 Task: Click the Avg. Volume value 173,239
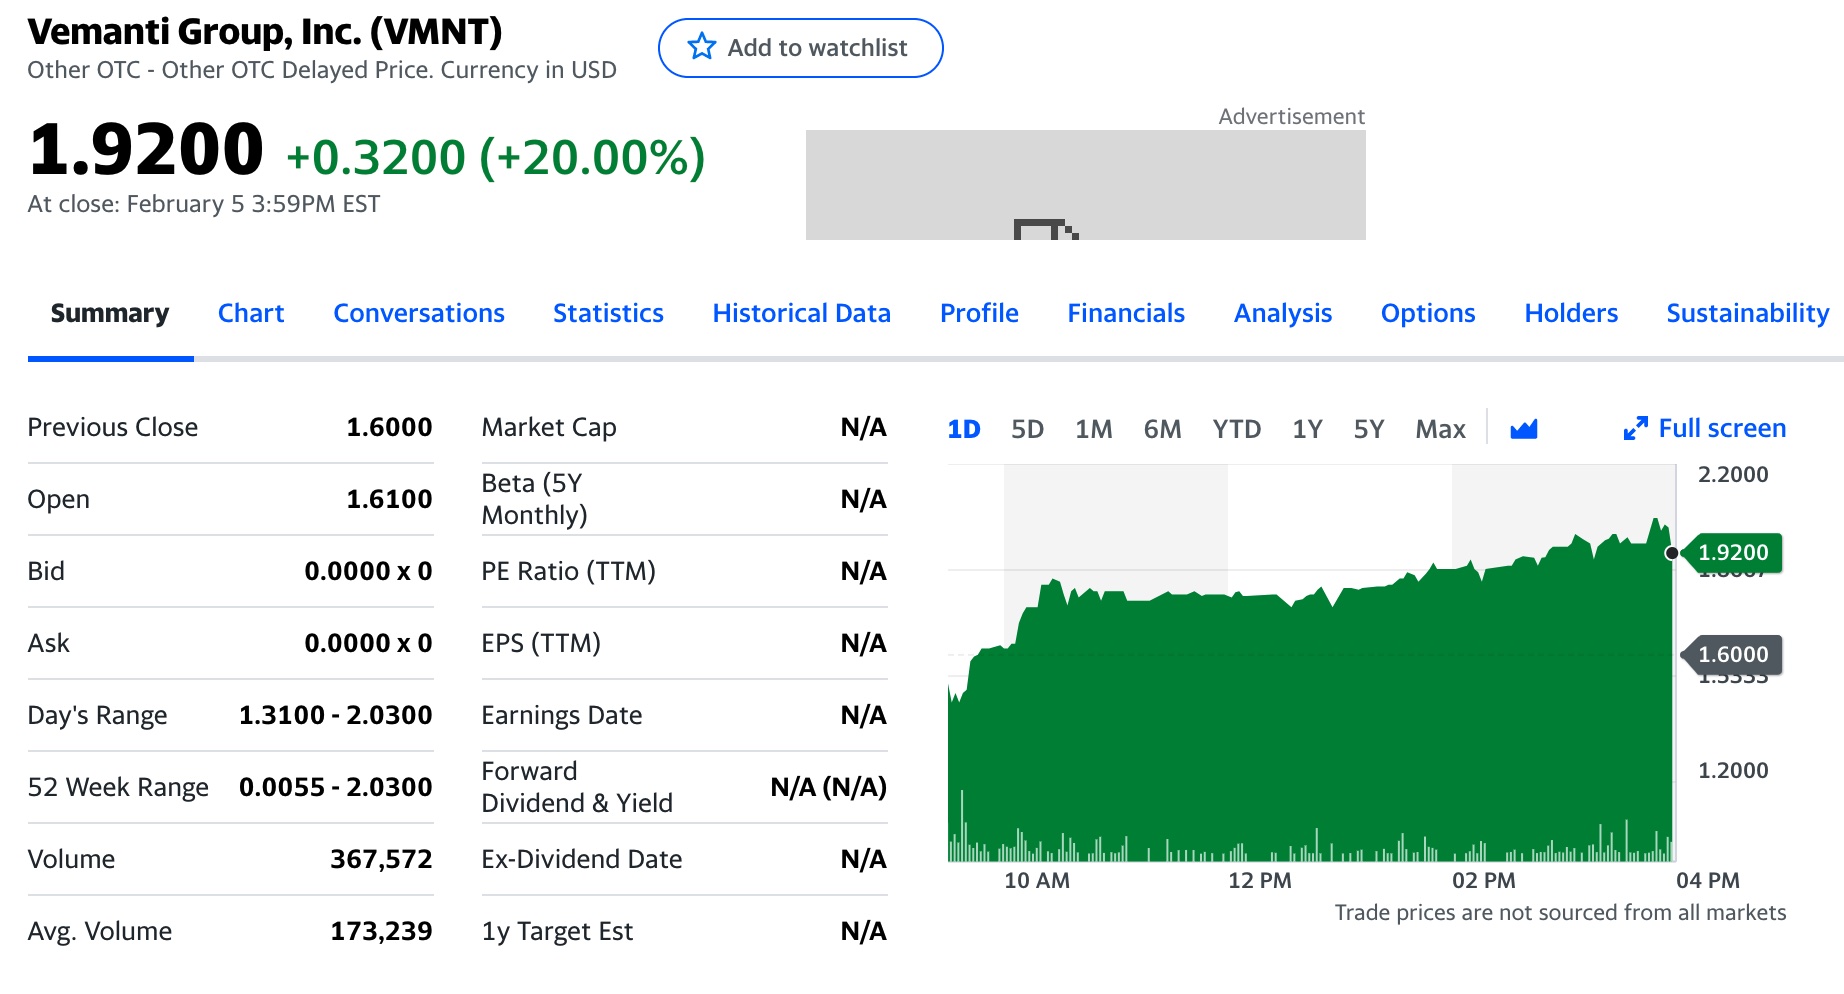381,931
